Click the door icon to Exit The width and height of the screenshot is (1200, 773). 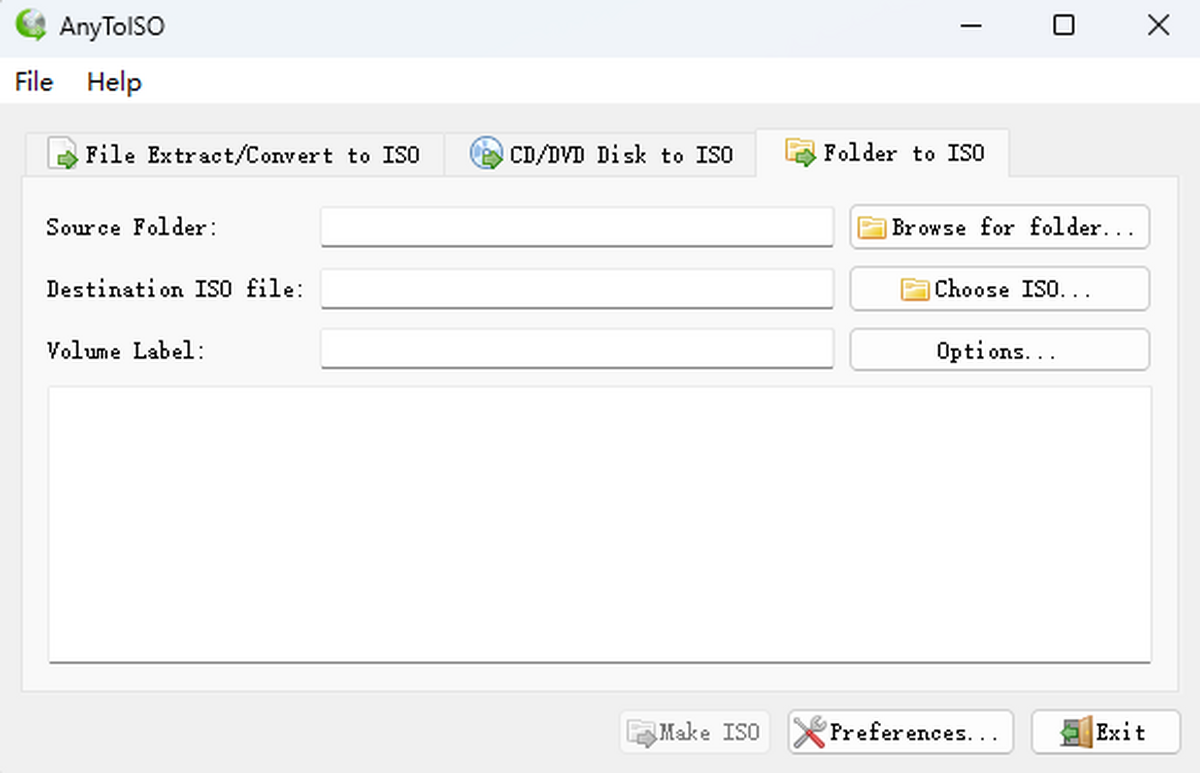click(x=1076, y=733)
